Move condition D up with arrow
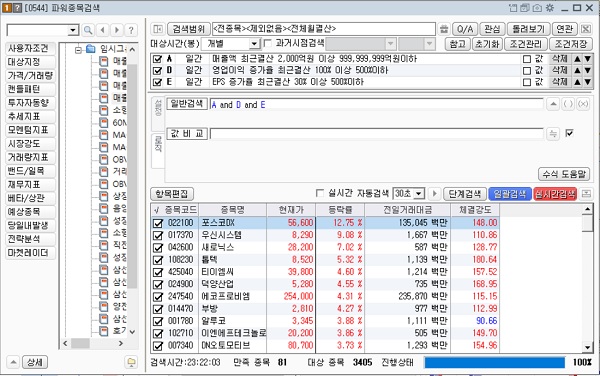 [577, 70]
